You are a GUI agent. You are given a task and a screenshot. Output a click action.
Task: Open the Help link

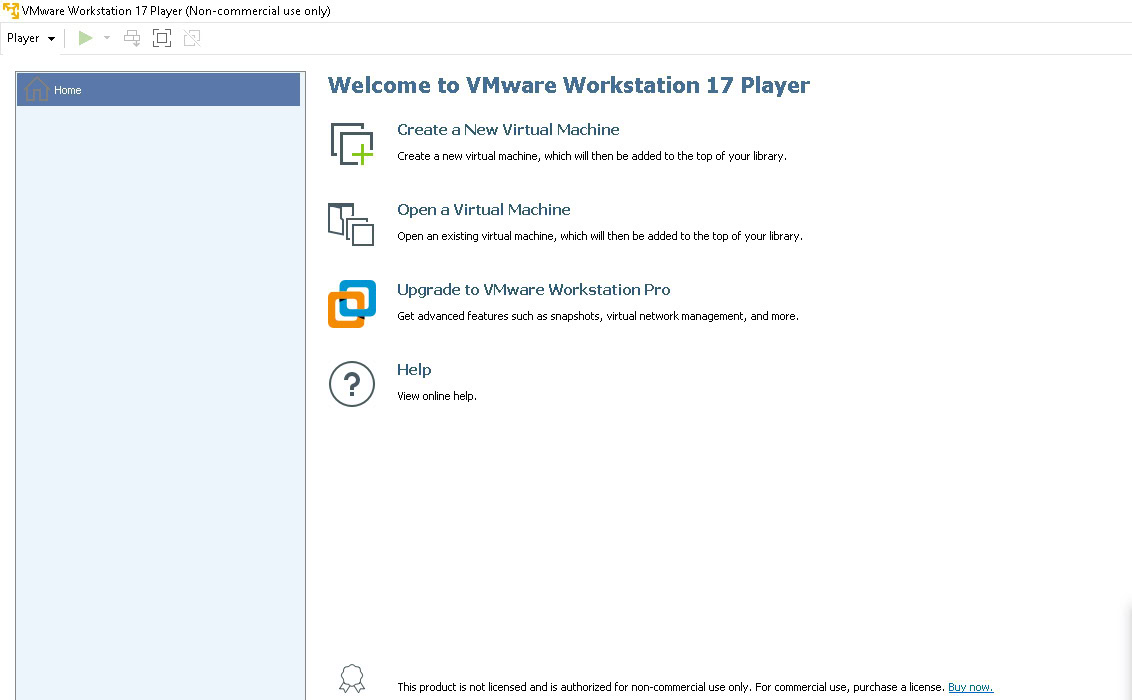point(414,370)
